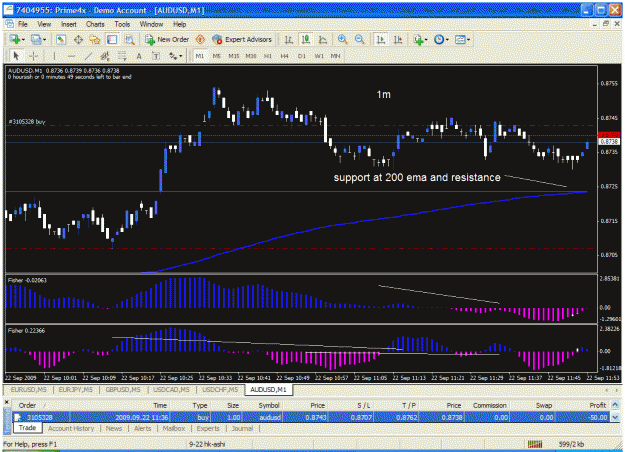
Task: Toggle the Terminal panel icon
Action: click(112, 39)
